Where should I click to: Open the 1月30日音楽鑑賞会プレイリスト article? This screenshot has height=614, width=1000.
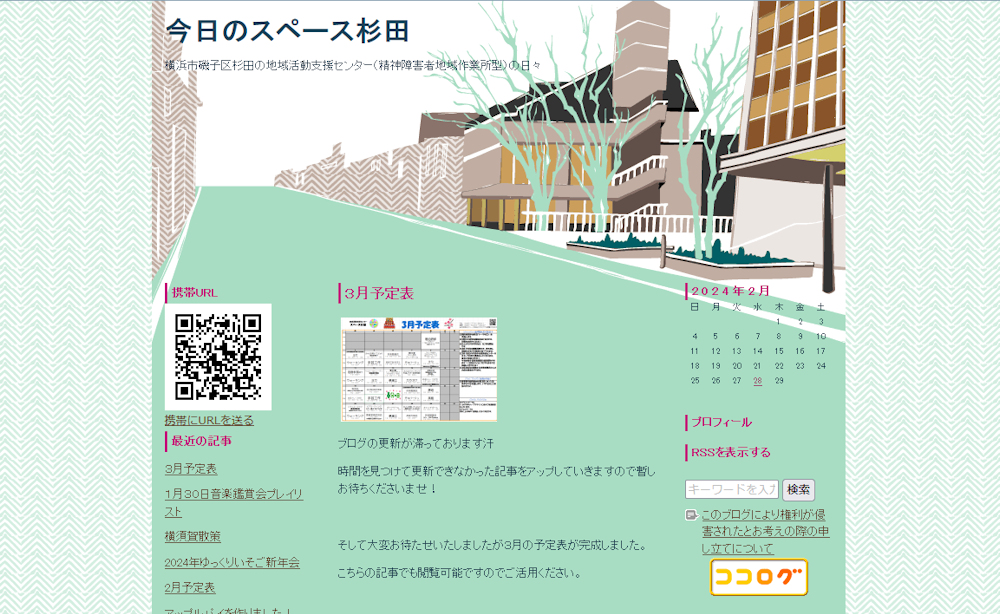(234, 502)
